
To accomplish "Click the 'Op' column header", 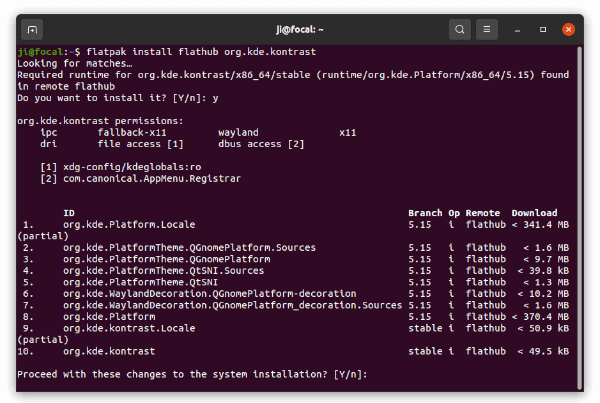I will (x=454, y=213).
